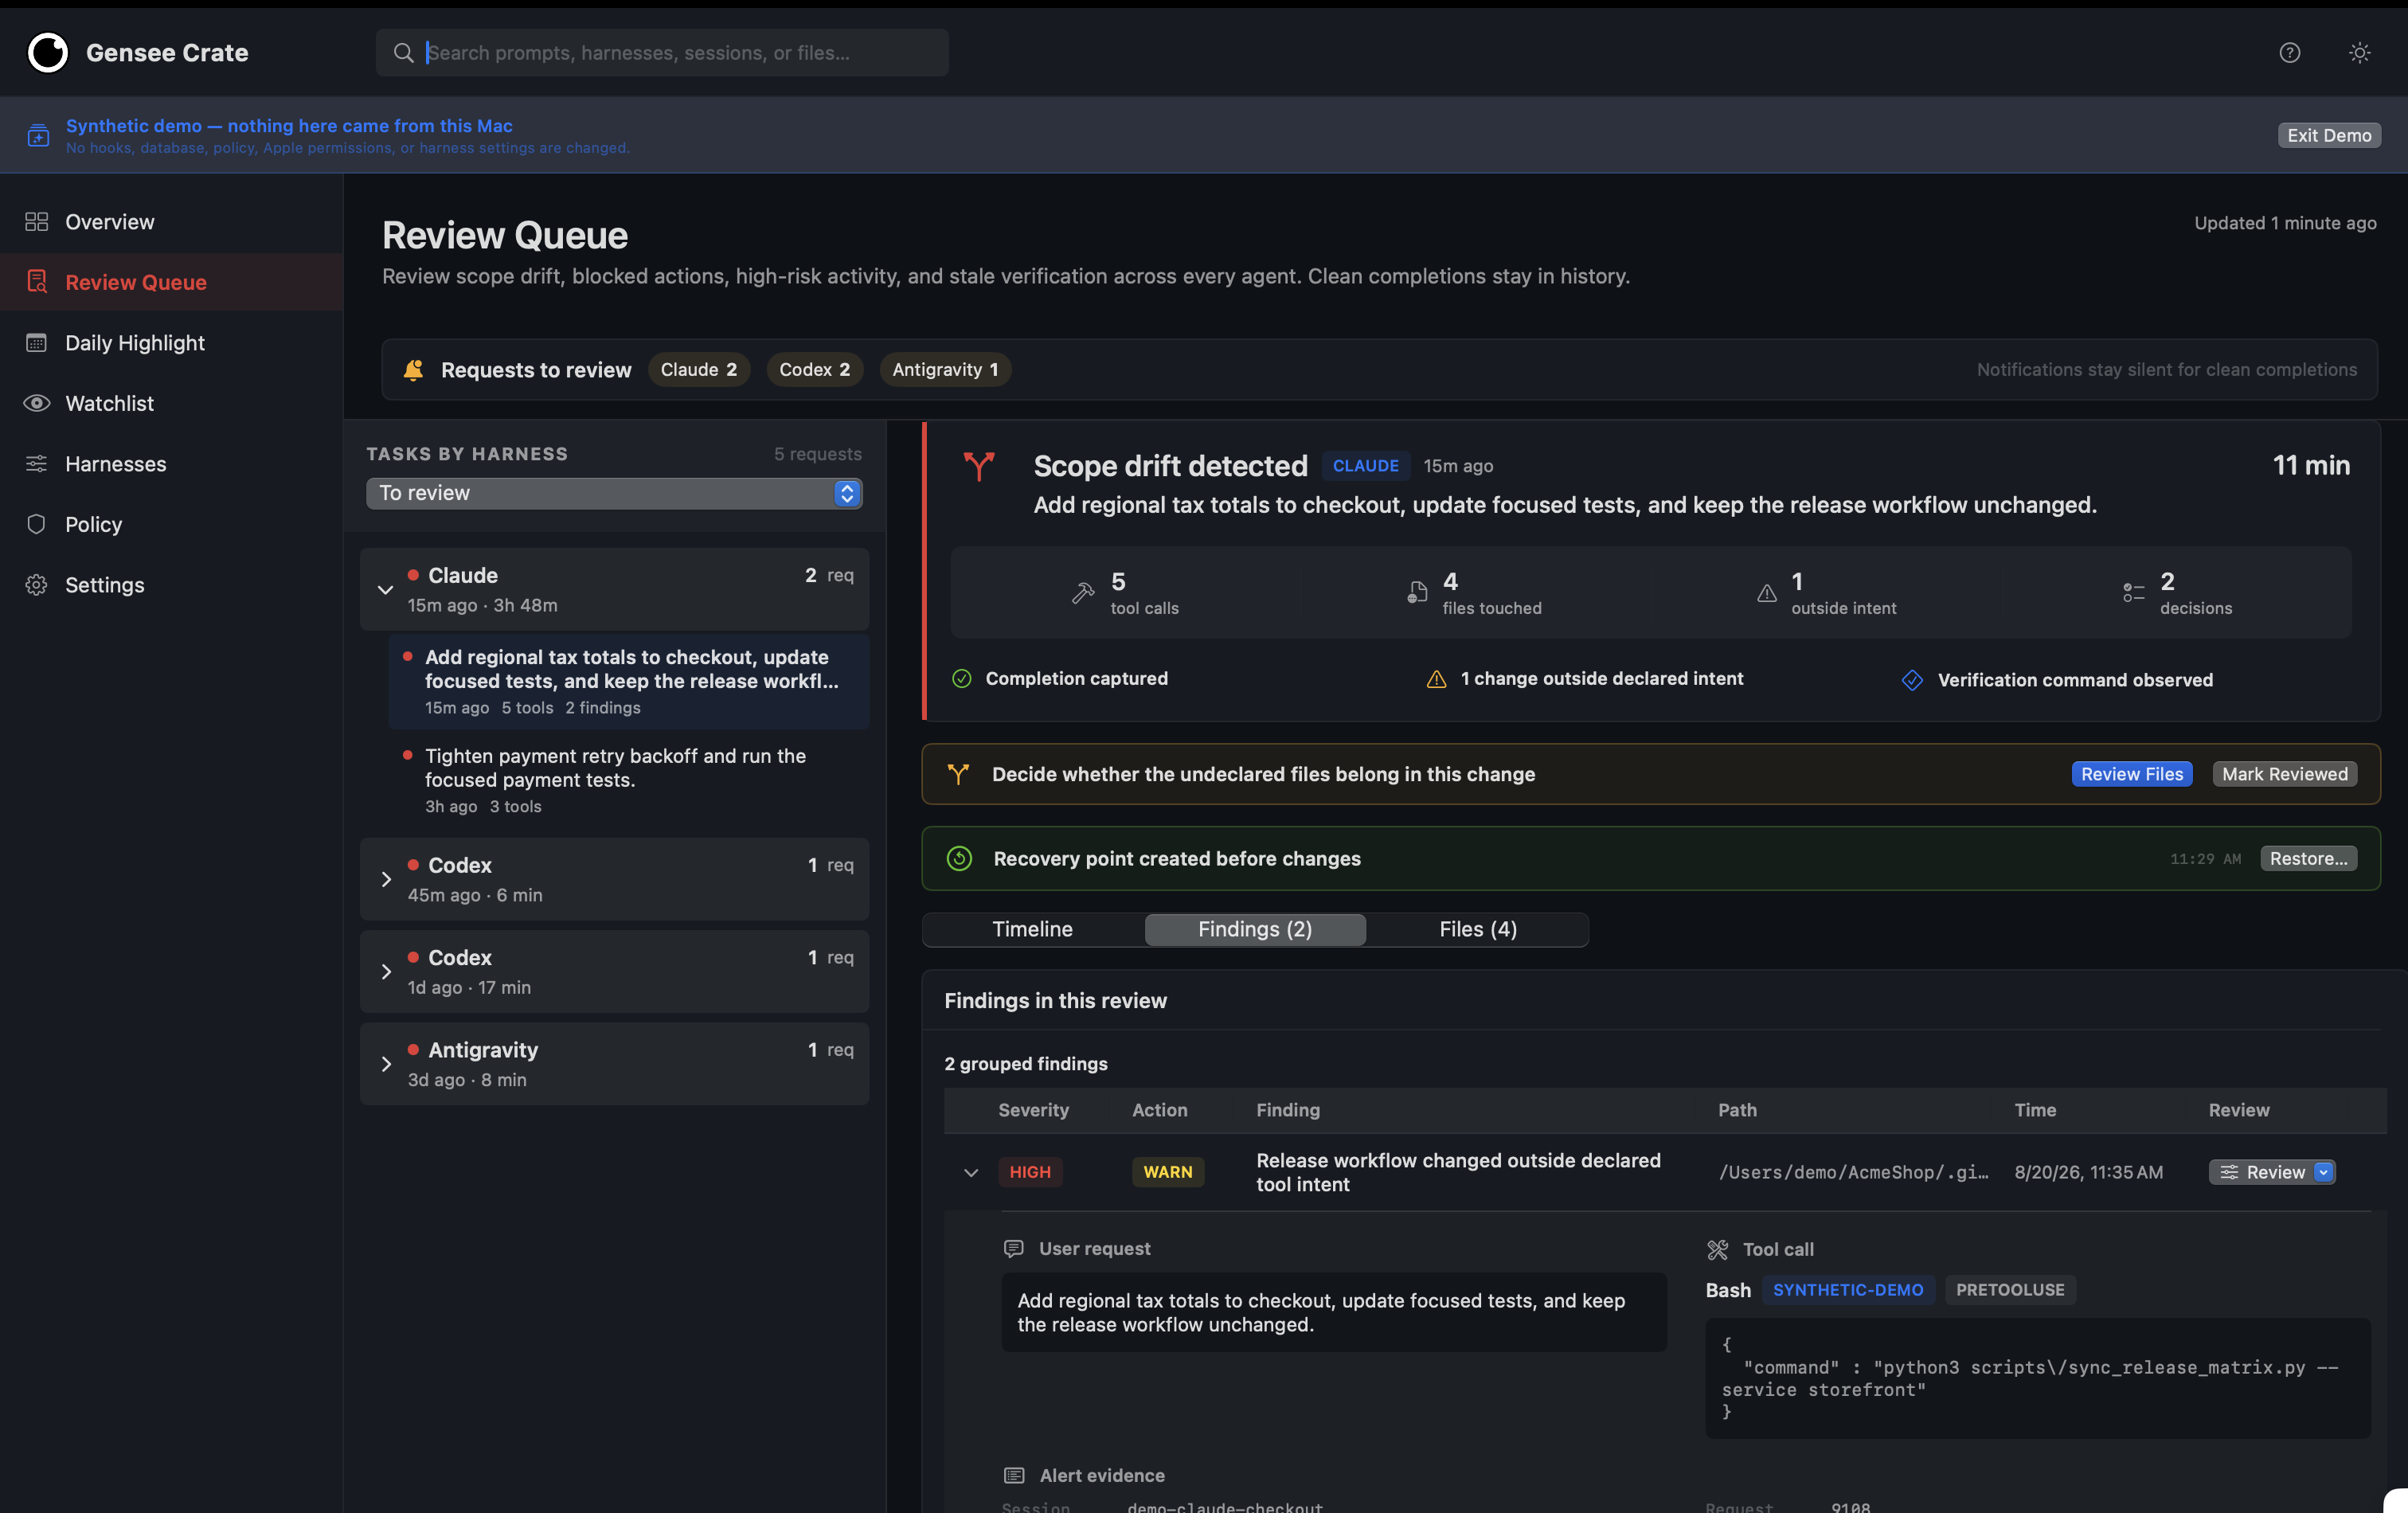
Task: Click the Review Queue sidebar icon
Action: click(x=37, y=281)
